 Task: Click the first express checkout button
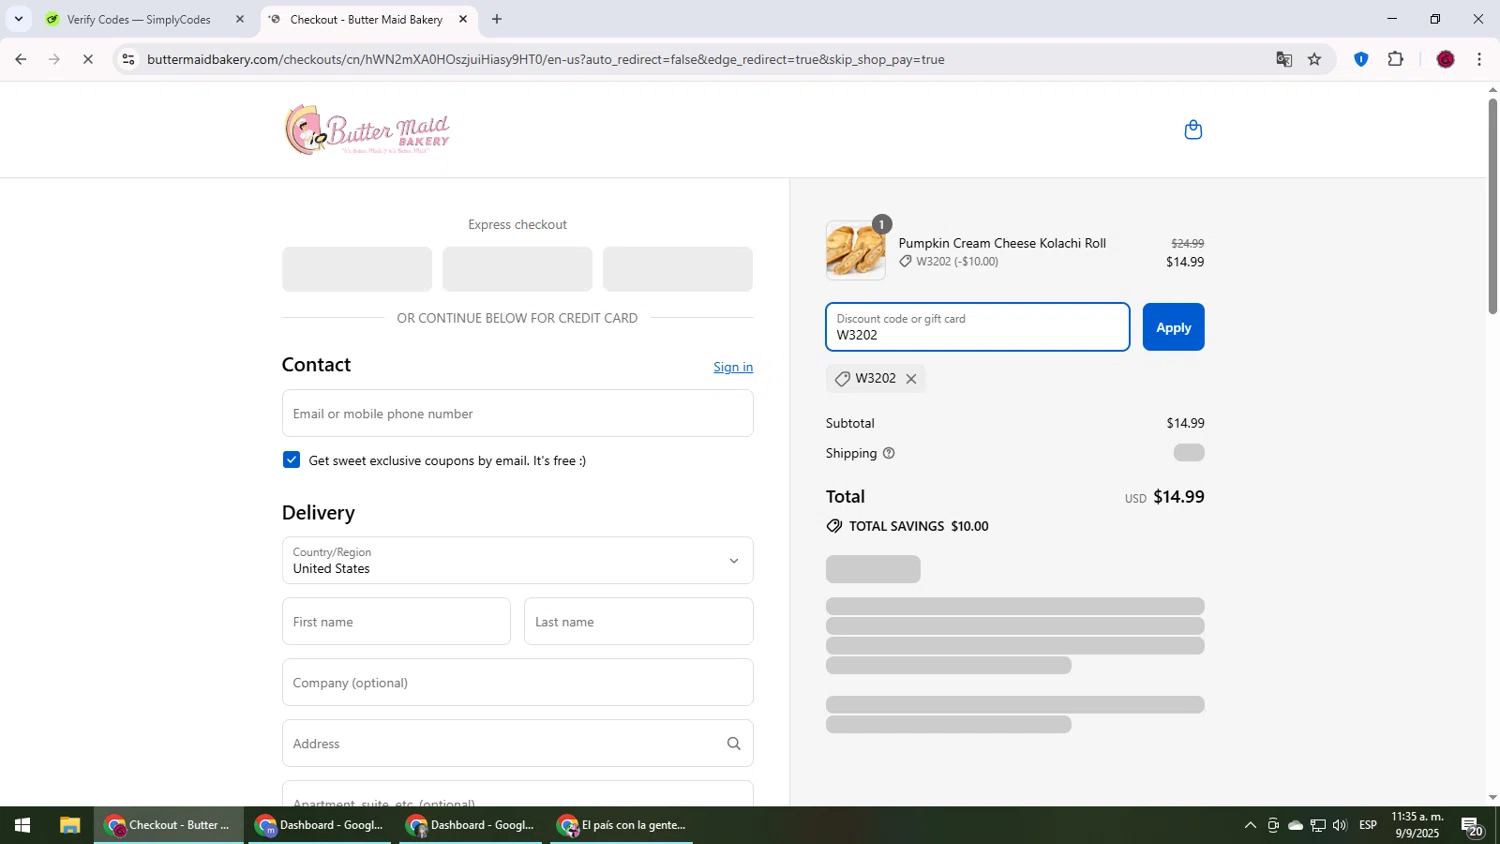pos(357,269)
